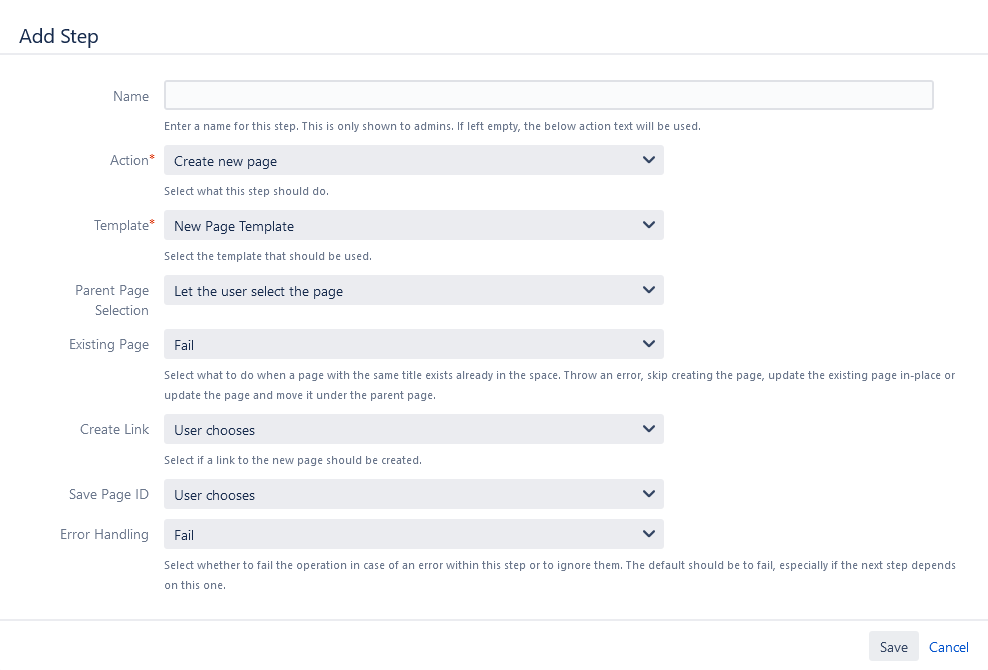Click the chevron on the Error Handling dropdown
The image size is (988, 670).
(648, 534)
